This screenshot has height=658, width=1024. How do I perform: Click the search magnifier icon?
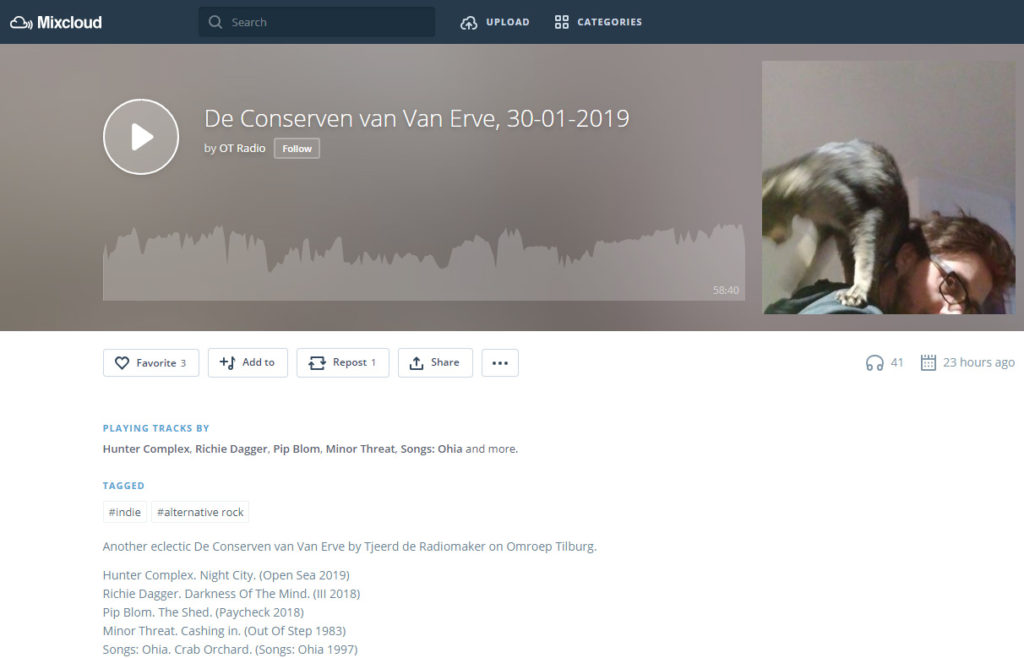coord(216,22)
